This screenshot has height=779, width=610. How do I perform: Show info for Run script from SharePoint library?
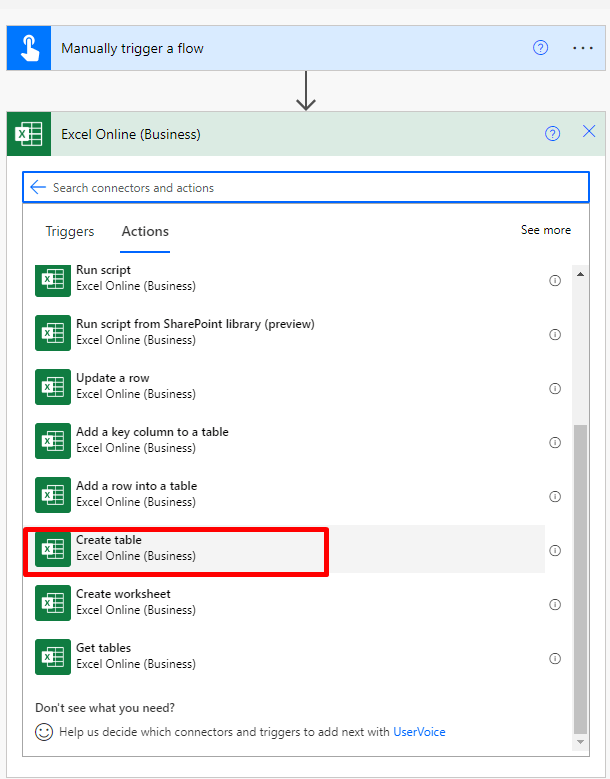(x=555, y=334)
